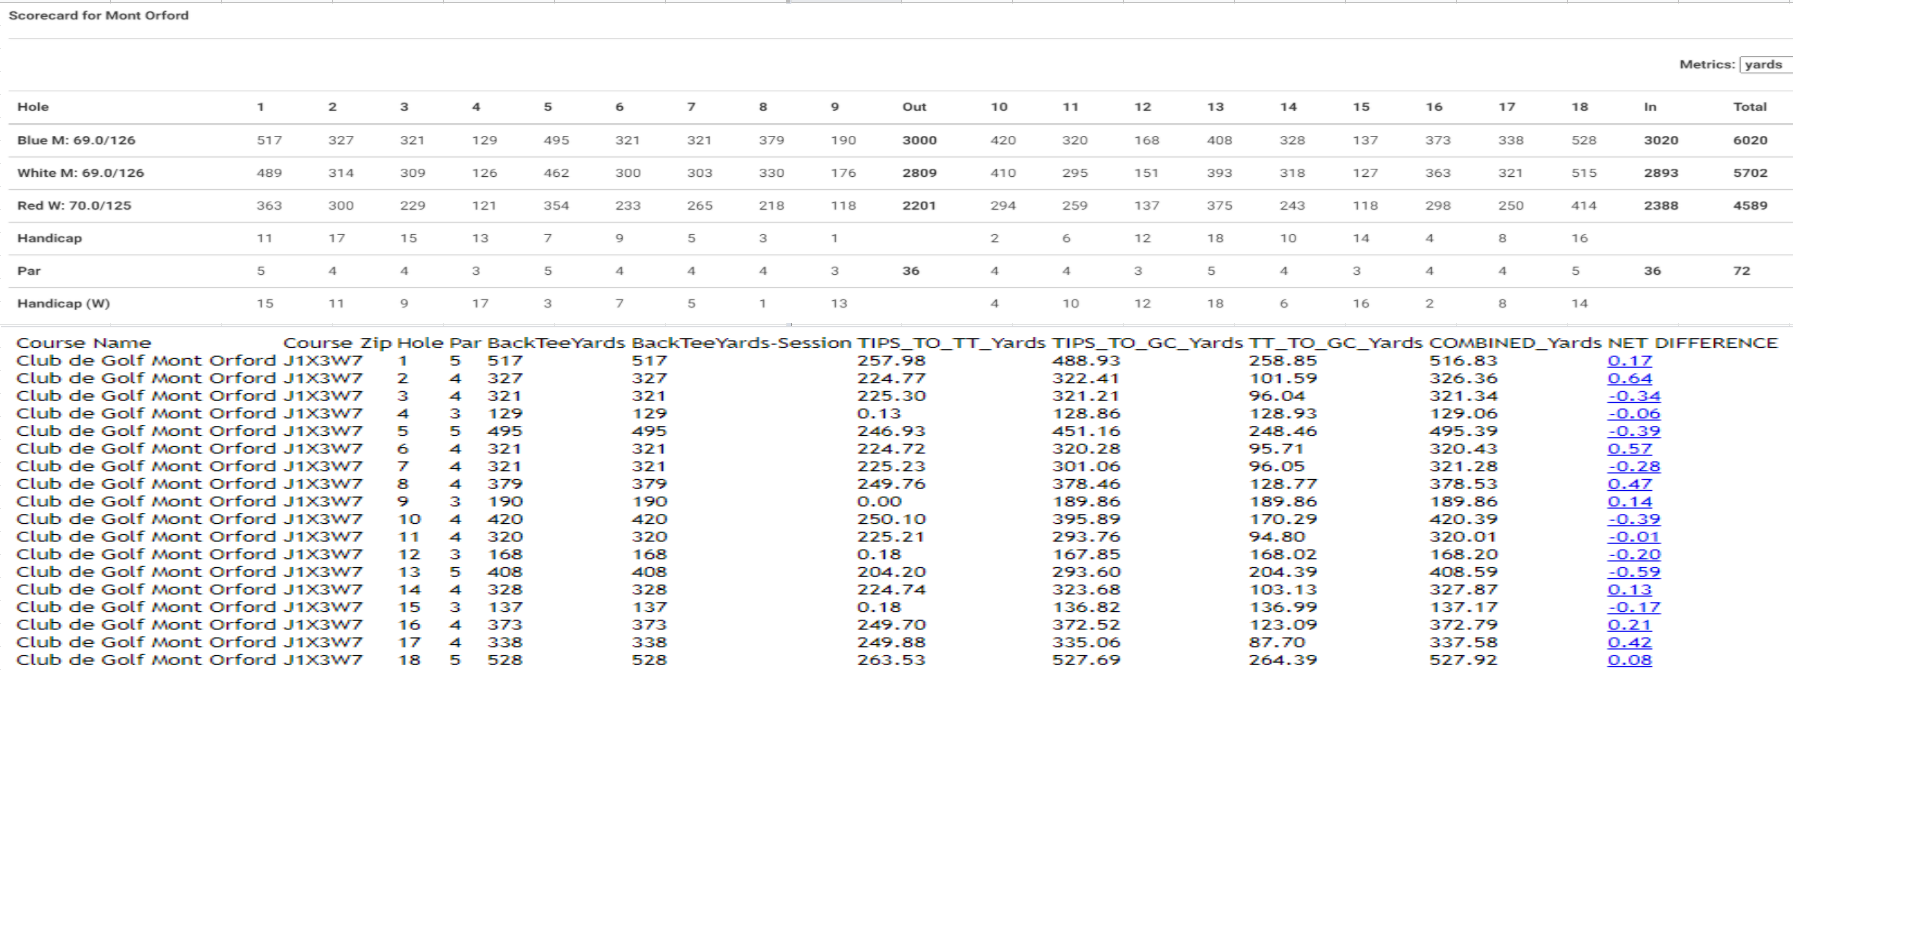Click the Red hole 1 yardage 363

tap(269, 205)
